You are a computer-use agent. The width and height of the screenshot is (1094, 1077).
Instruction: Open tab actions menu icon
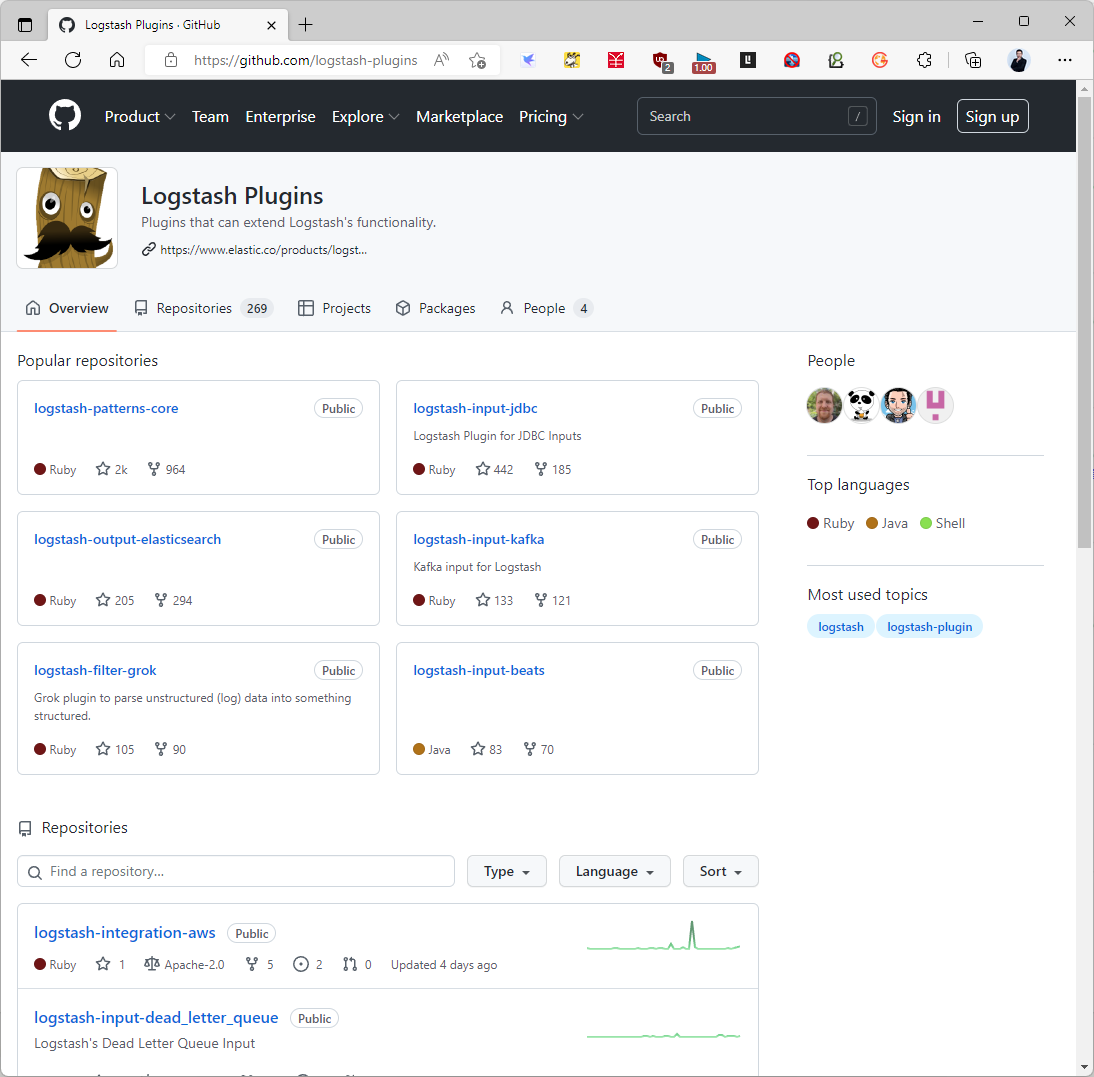25,25
